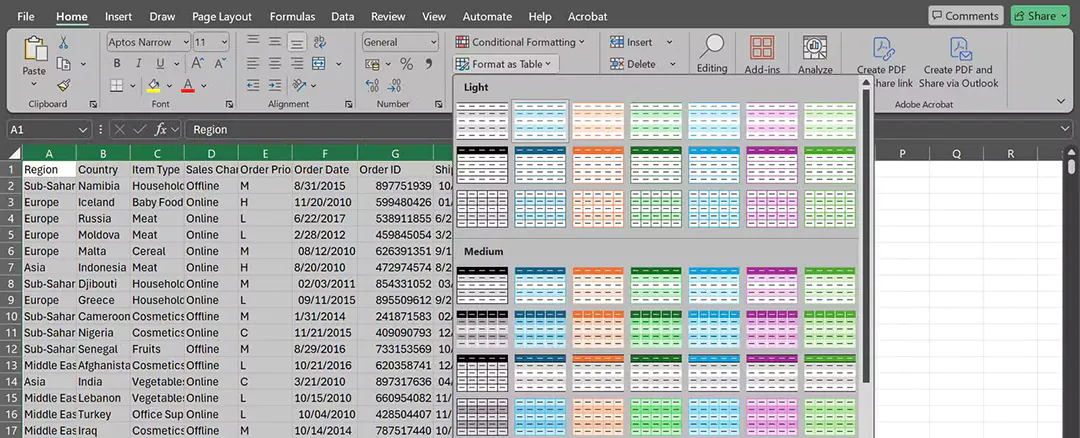Screen dimensions: 1080x438
Task: Align text left
Action: coord(253,63)
